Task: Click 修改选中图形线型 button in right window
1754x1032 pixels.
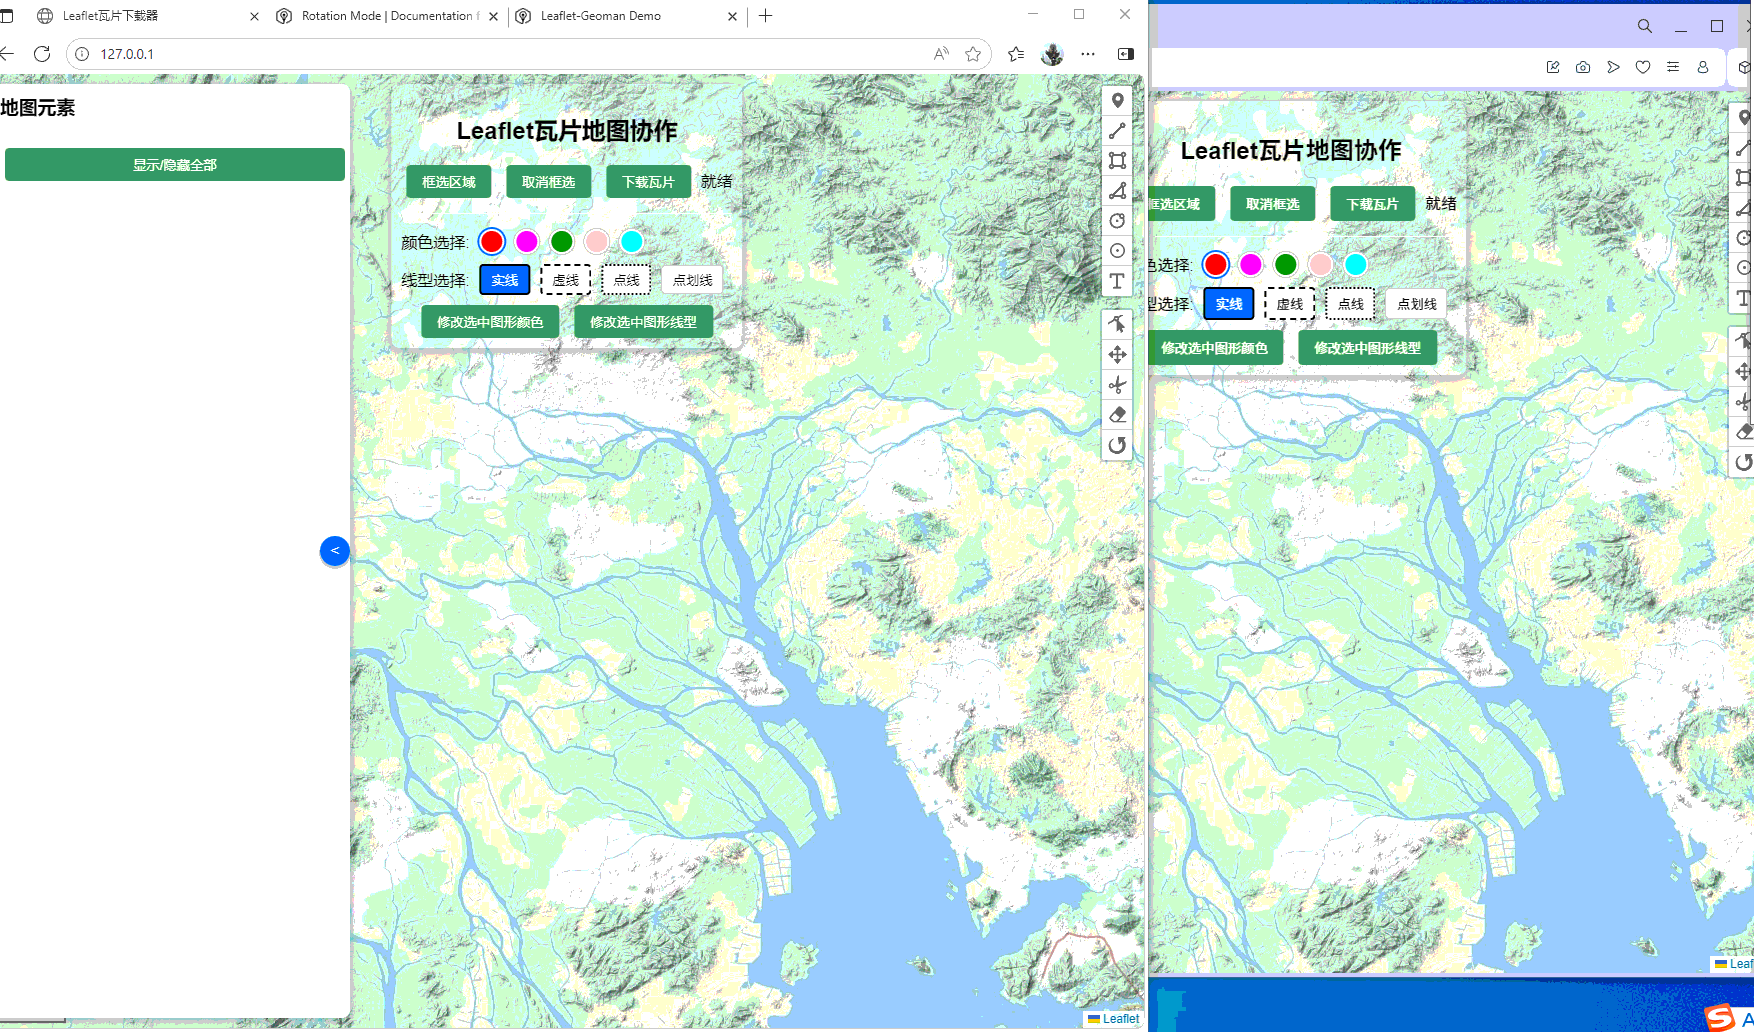Action: click(x=1367, y=348)
